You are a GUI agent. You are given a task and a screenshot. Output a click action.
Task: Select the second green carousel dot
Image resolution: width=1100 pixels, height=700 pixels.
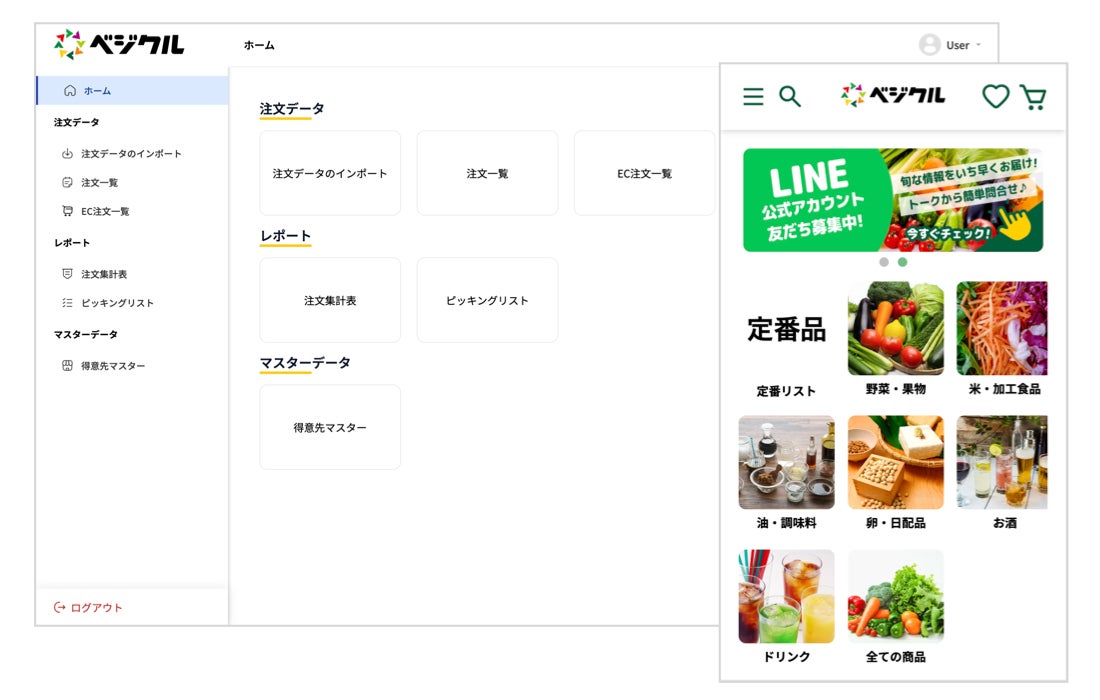(x=903, y=262)
